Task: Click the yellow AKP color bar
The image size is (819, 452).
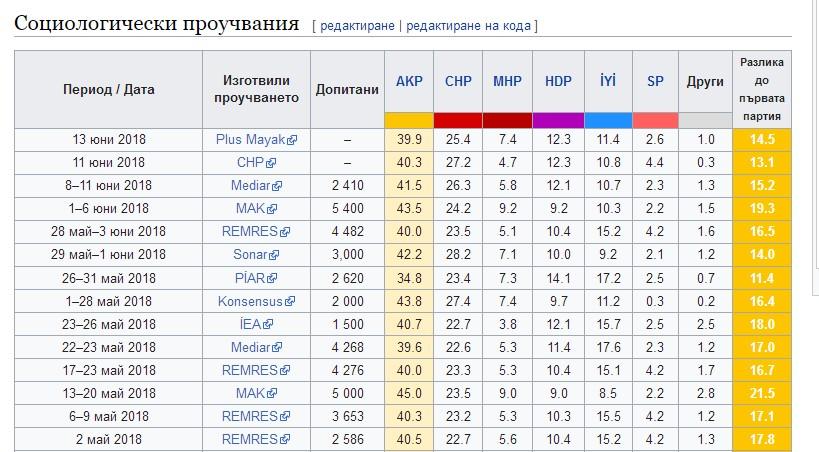Action: click(x=409, y=120)
